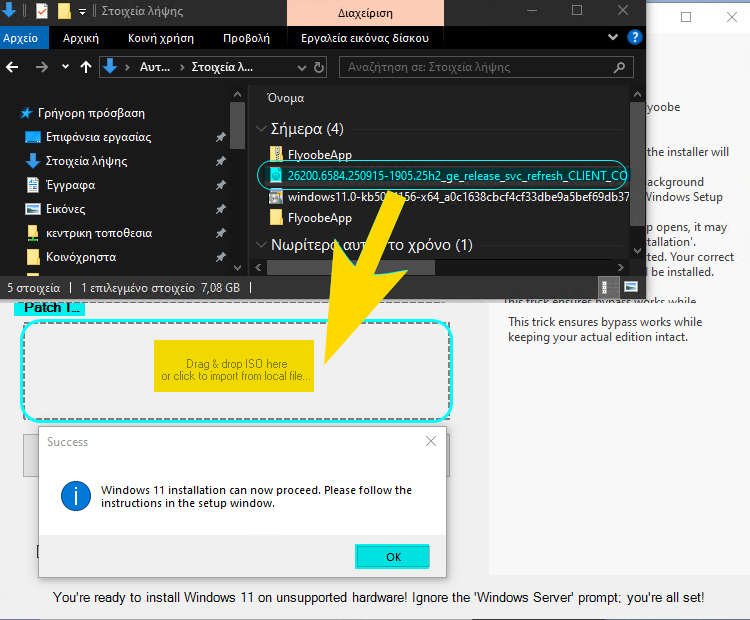Click the horizontal scrollbar thumb in file list
750x620 pixels.
click(351, 267)
